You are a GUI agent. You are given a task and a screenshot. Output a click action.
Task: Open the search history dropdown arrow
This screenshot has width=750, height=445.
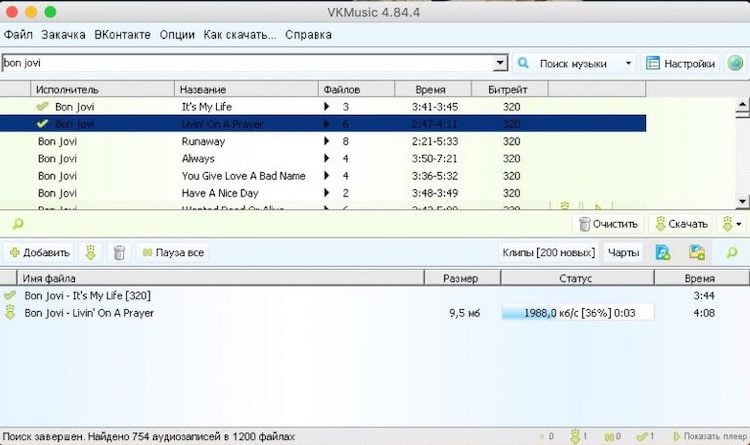pyautogui.click(x=500, y=63)
